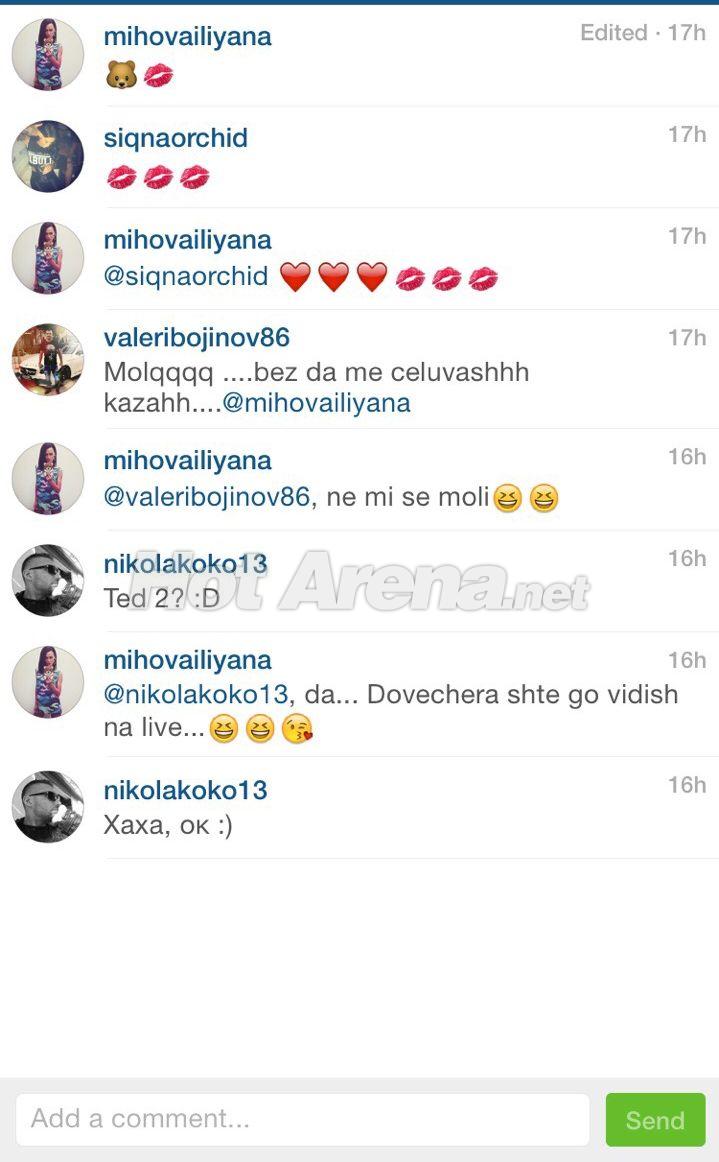Select the bear and kiss emoji comment
Screen dimensions: 719x1162
tap(139, 75)
